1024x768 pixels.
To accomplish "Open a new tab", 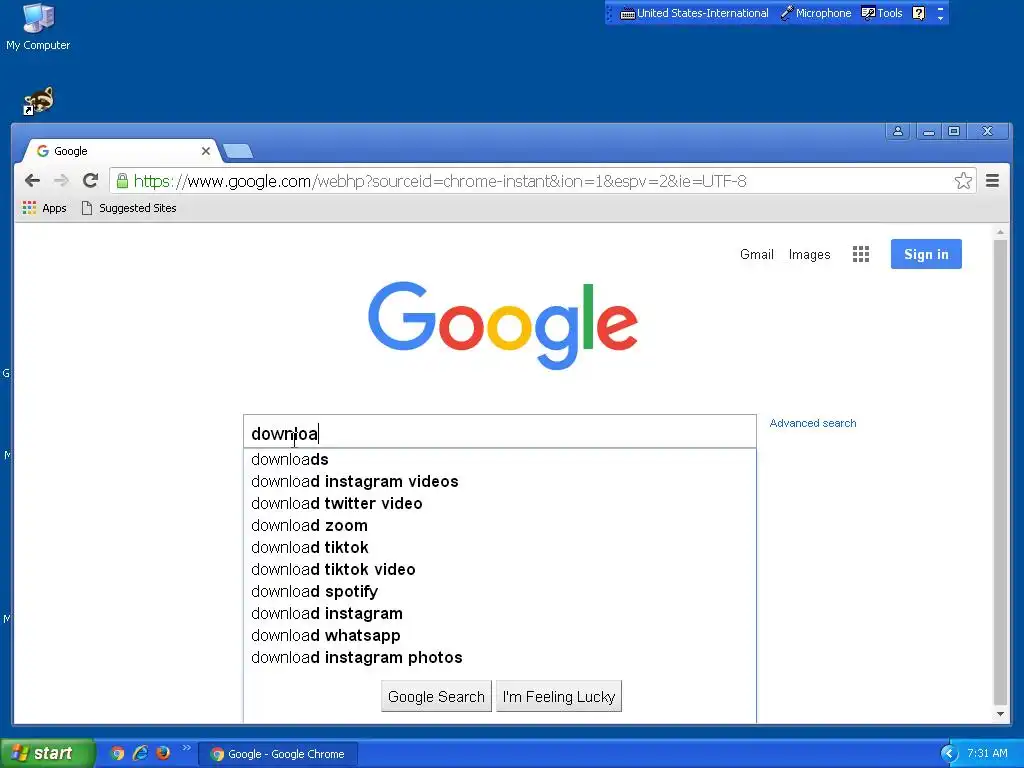I will [237, 152].
